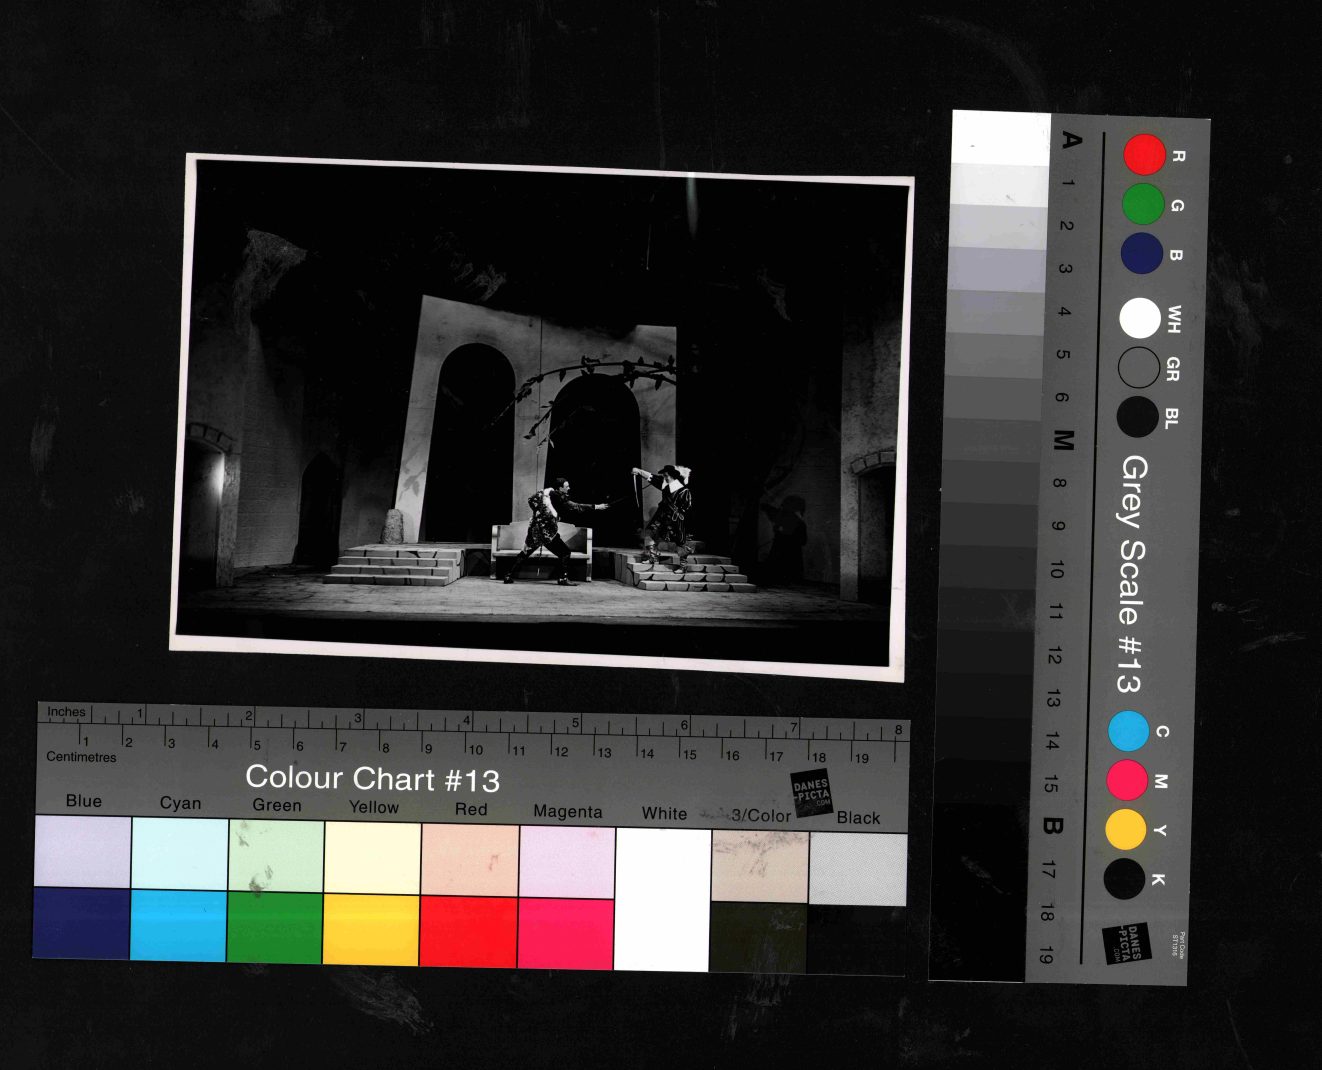Click the red circle labeled R
The height and width of the screenshot is (1070, 1322).
pos(1144,155)
